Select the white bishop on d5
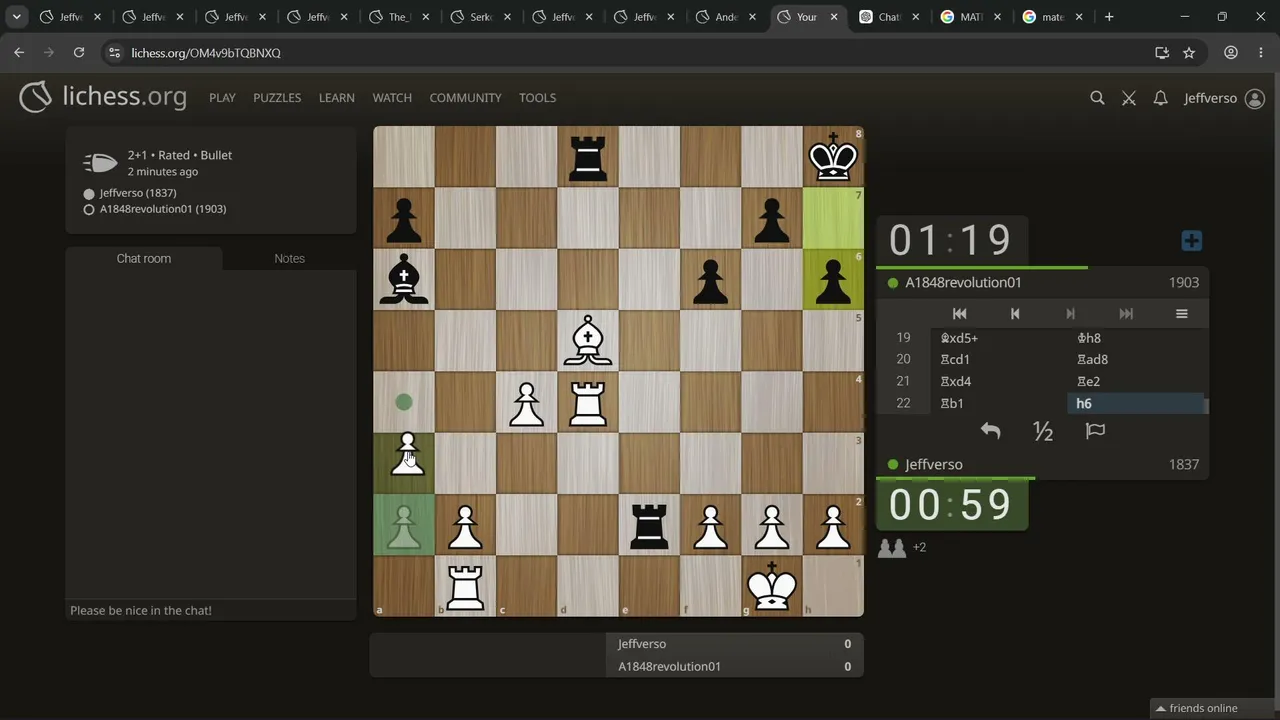This screenshot has height=720, width=1280. [x=588, y=341]
